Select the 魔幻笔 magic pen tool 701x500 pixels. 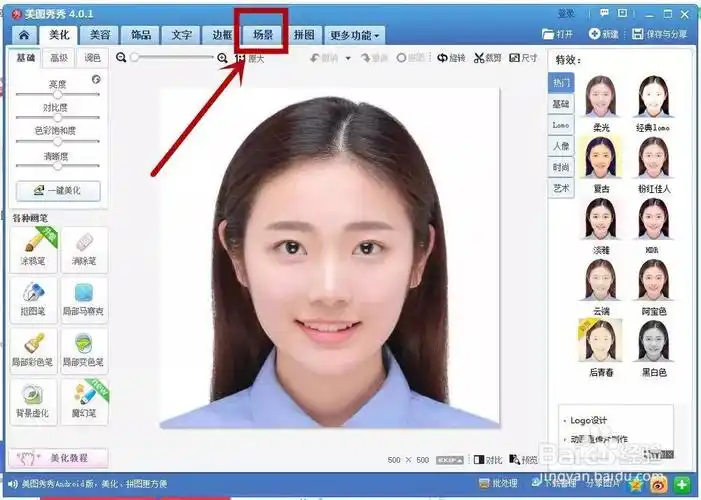coord(84,399)
